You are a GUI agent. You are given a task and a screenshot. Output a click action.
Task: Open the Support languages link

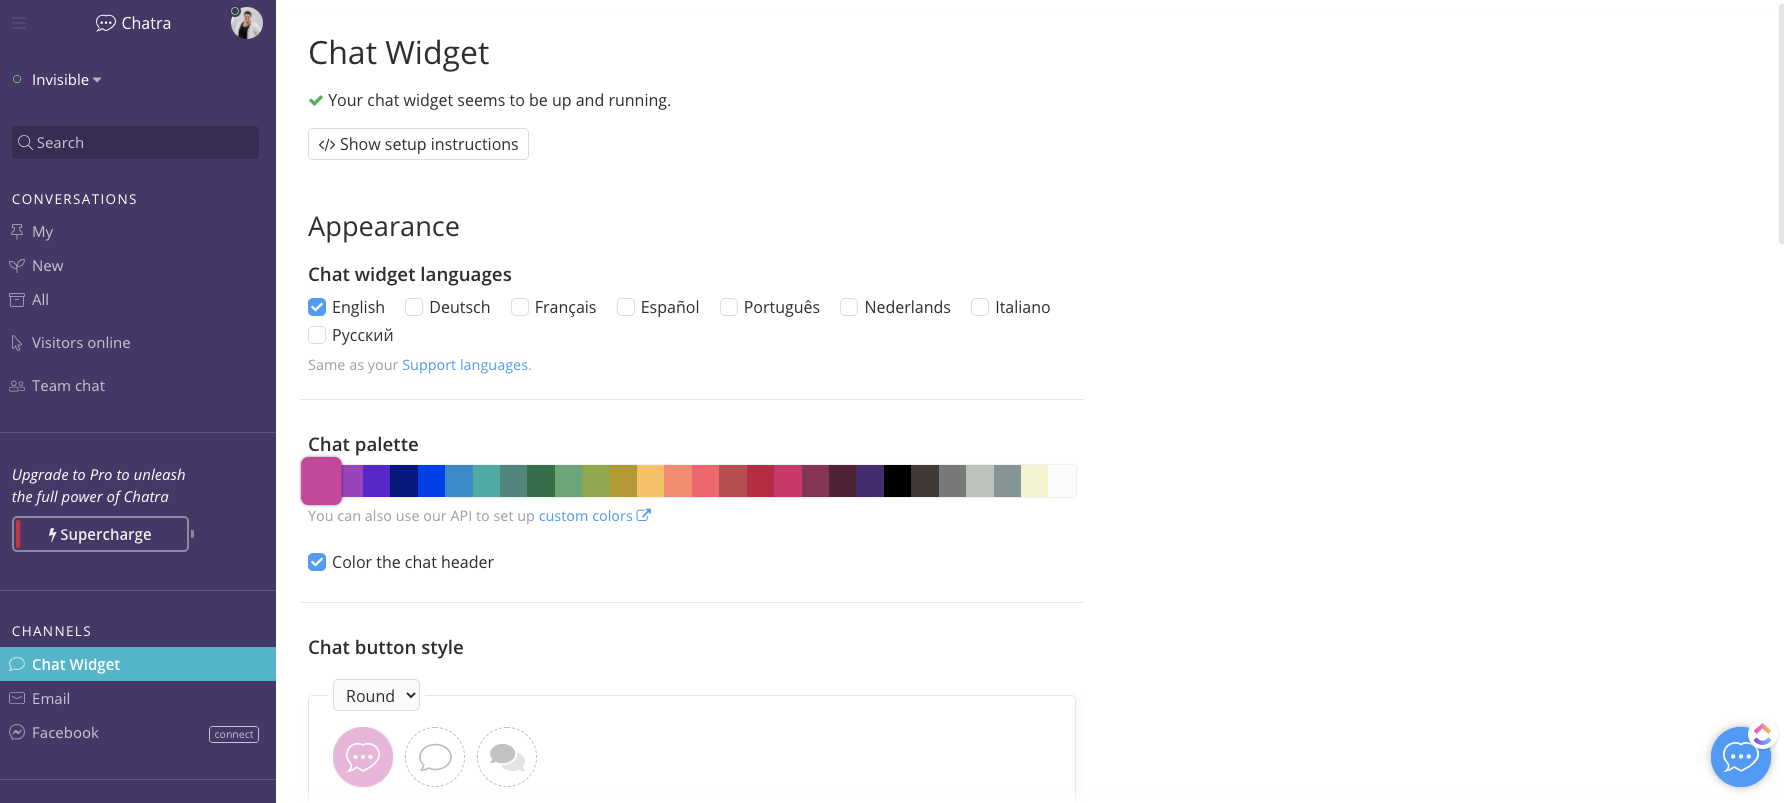click(465, 365)
